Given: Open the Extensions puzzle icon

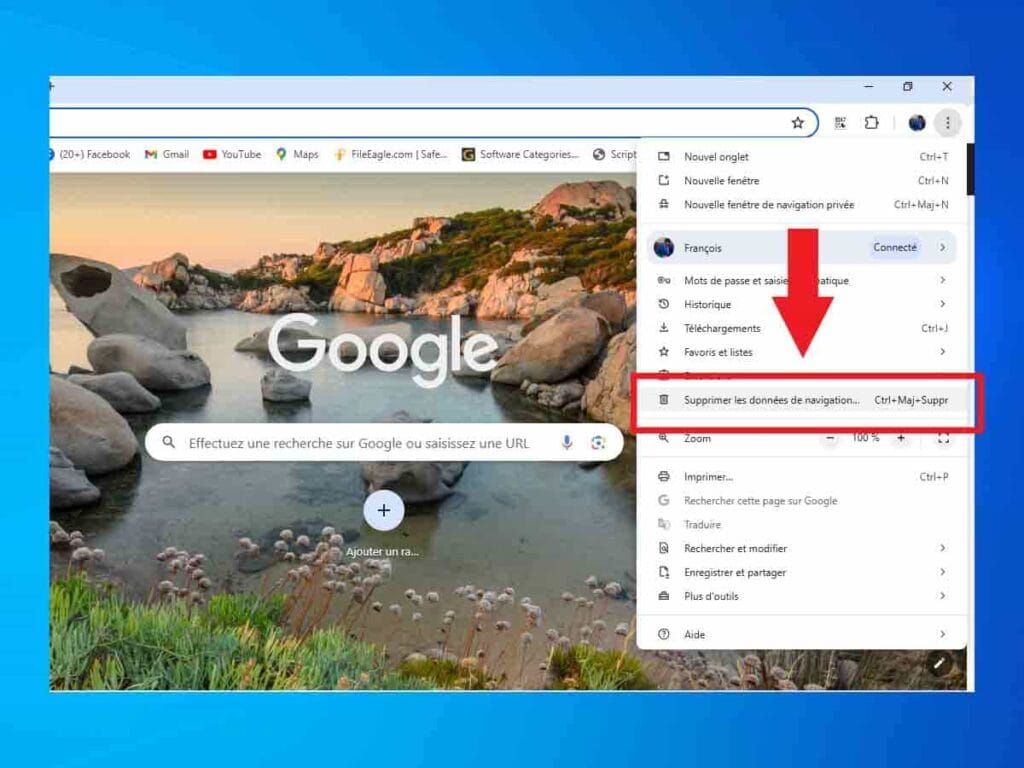Looking at the screenshot, I should [871, 123].
